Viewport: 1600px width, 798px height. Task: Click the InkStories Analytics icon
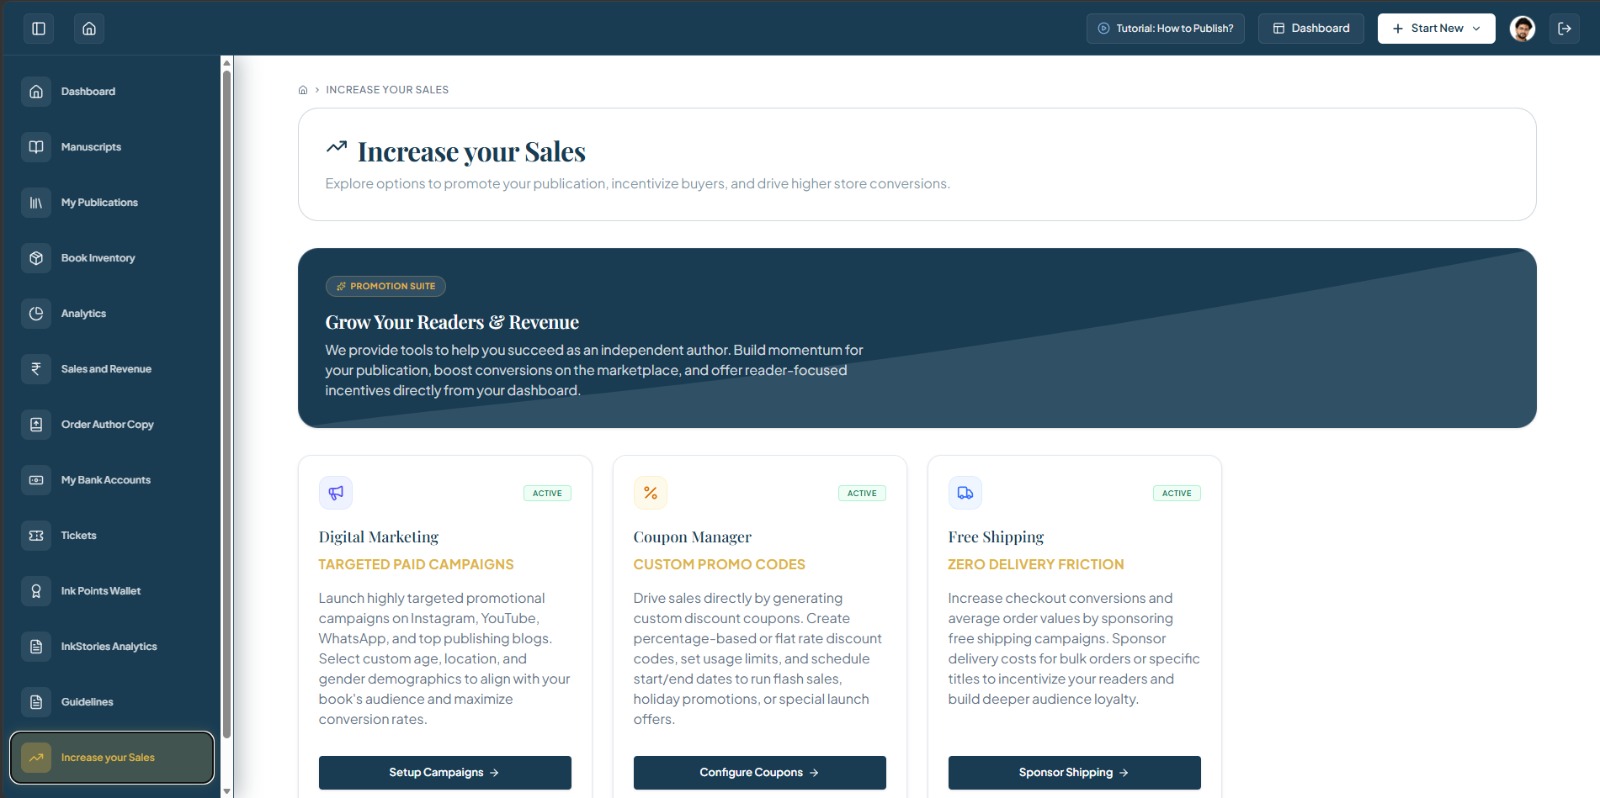36,646
